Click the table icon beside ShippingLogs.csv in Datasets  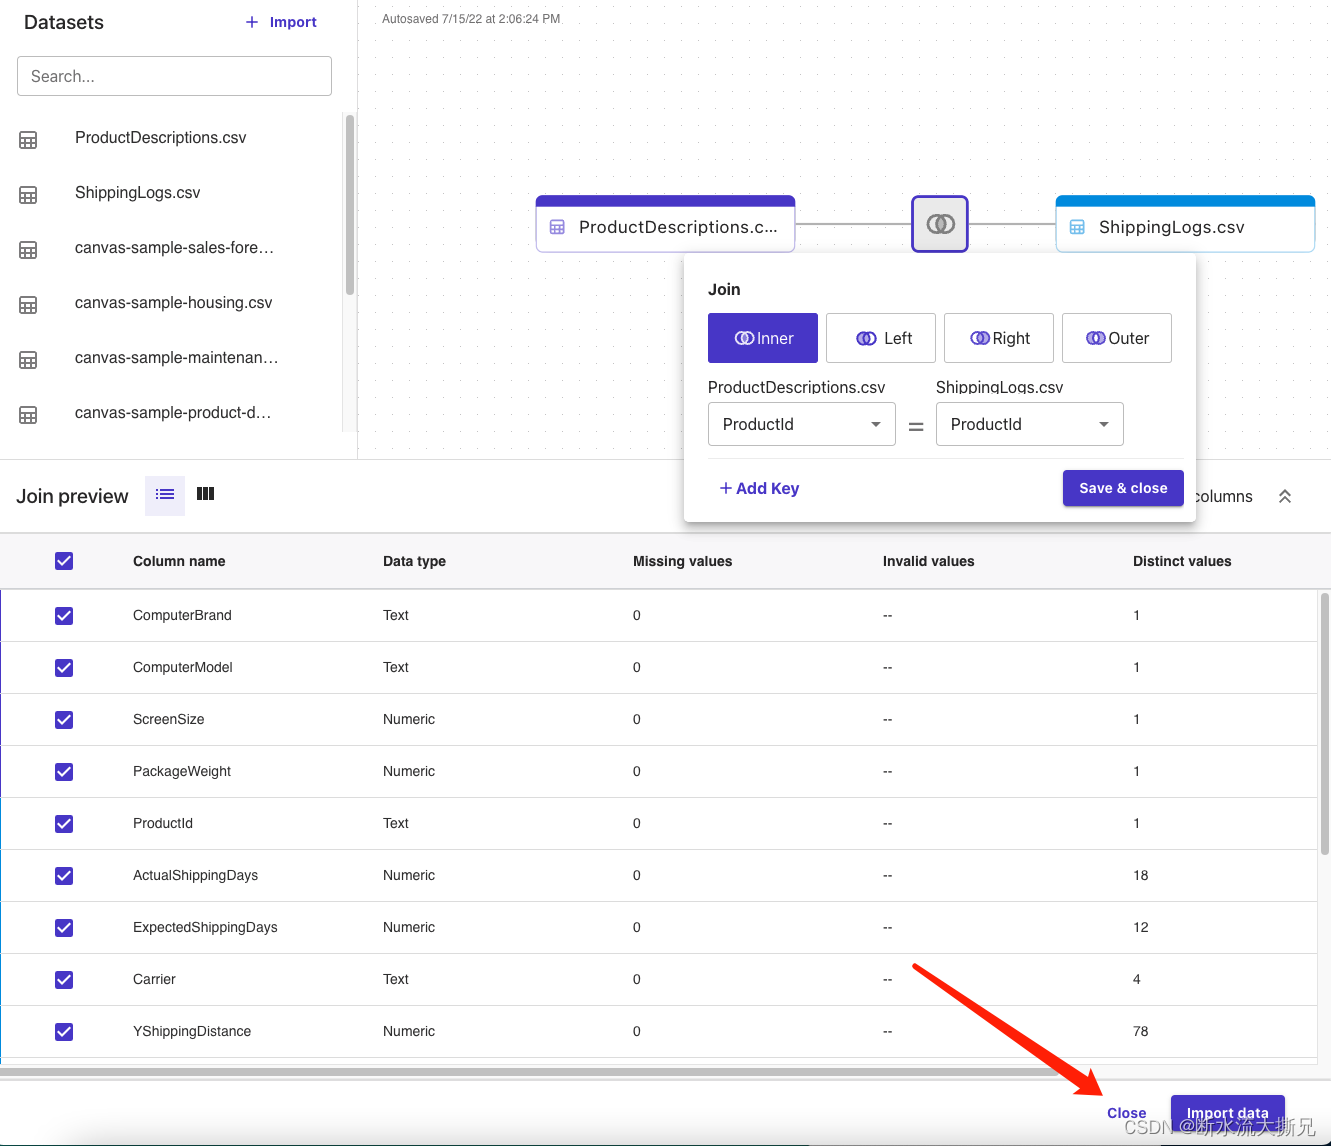point(28,195)
